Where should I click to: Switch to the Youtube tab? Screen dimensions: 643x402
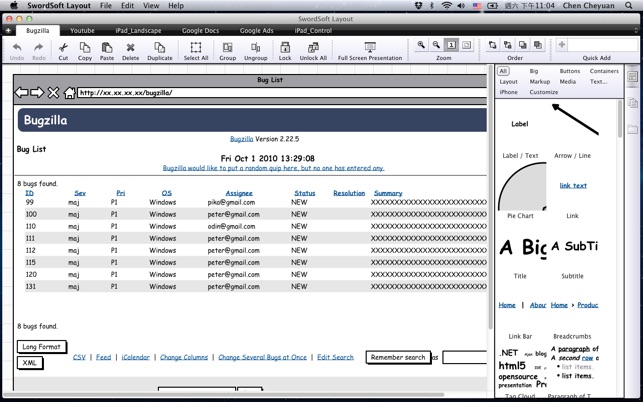(82, 31)
